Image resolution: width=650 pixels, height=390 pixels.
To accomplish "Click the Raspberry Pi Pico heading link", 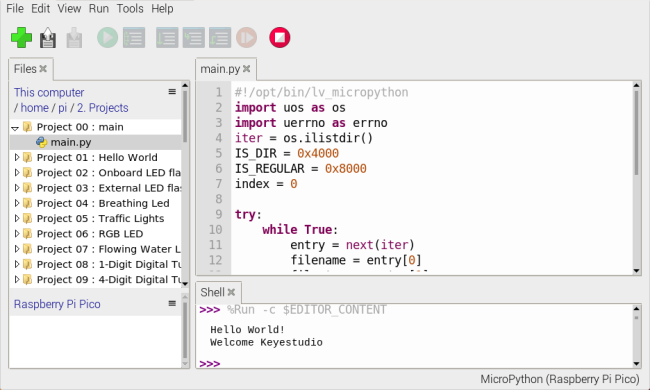I will [57, 304].
